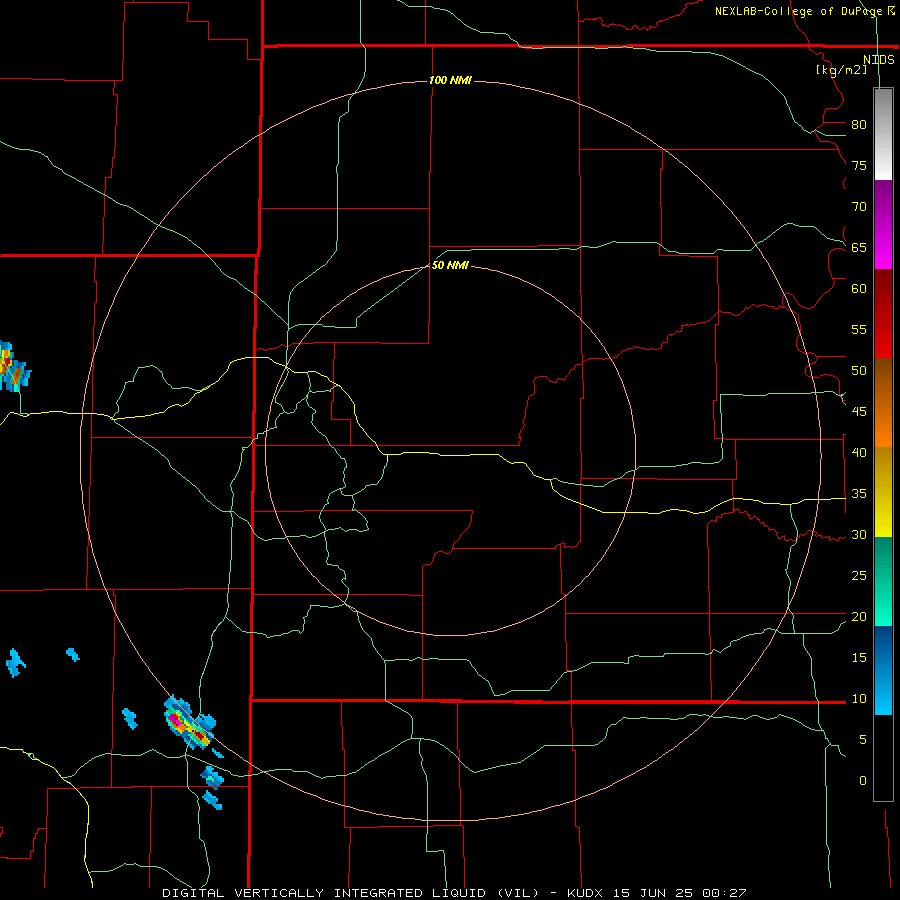Click the yellow band of the VIL color bar

pos(883,491)
